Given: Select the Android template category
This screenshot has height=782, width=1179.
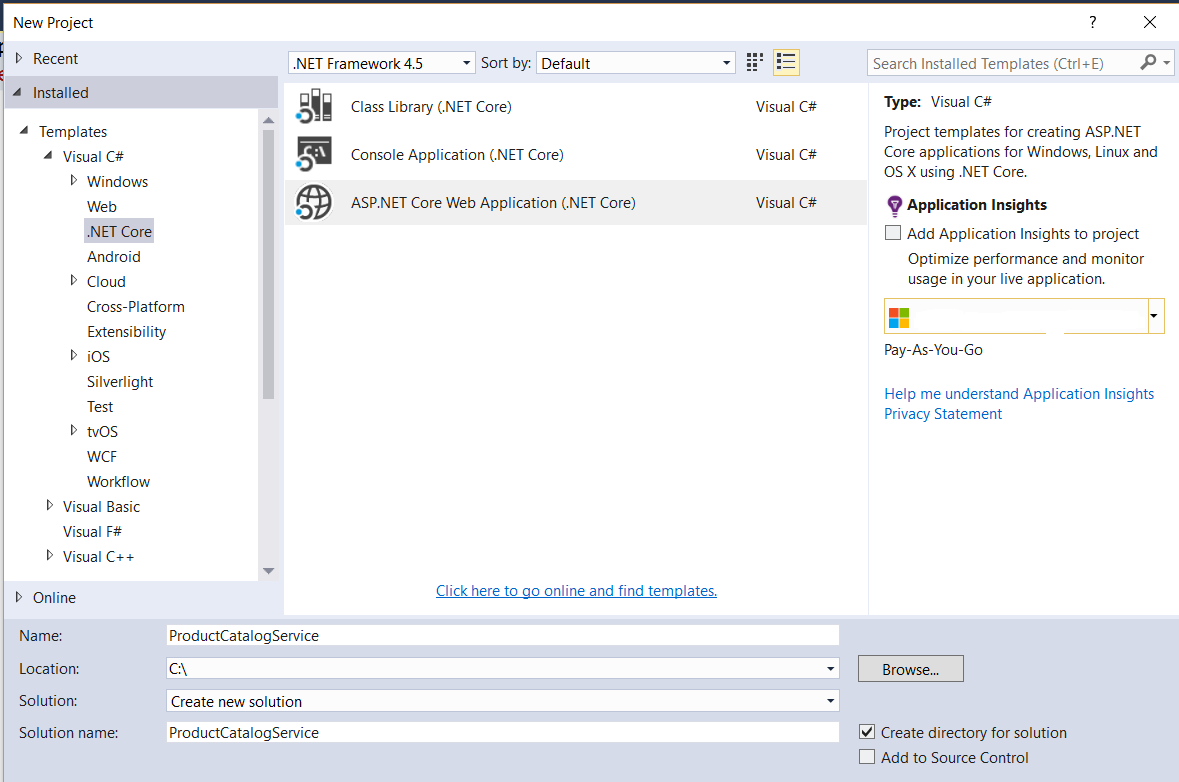Looking at the screenshot, I should pyautogui.click(x=114, y=256).
